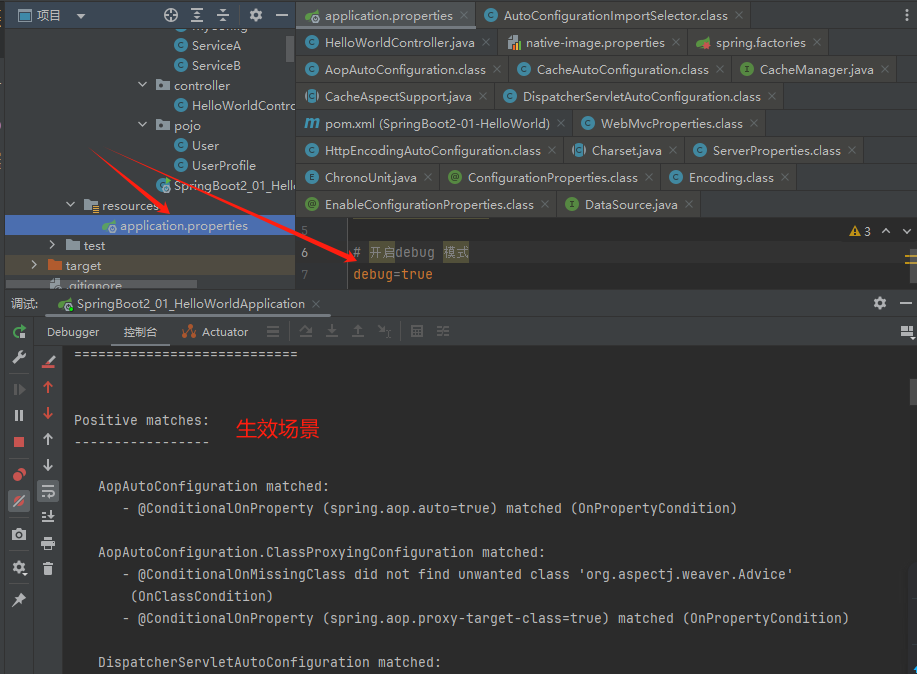Take thread dump camera icon
917x674 pixels.
(19, 534)
